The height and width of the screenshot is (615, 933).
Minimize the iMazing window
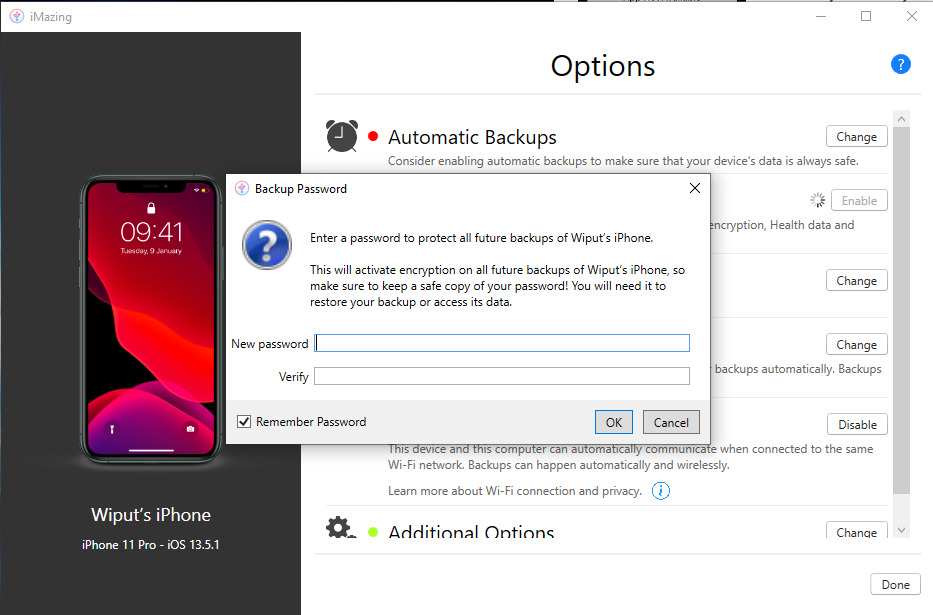(821, 17)
